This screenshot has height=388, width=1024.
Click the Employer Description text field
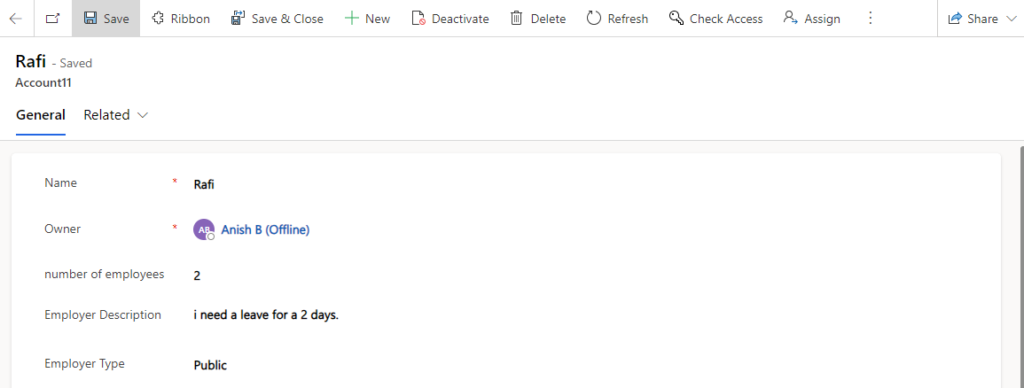coord(588,315)
